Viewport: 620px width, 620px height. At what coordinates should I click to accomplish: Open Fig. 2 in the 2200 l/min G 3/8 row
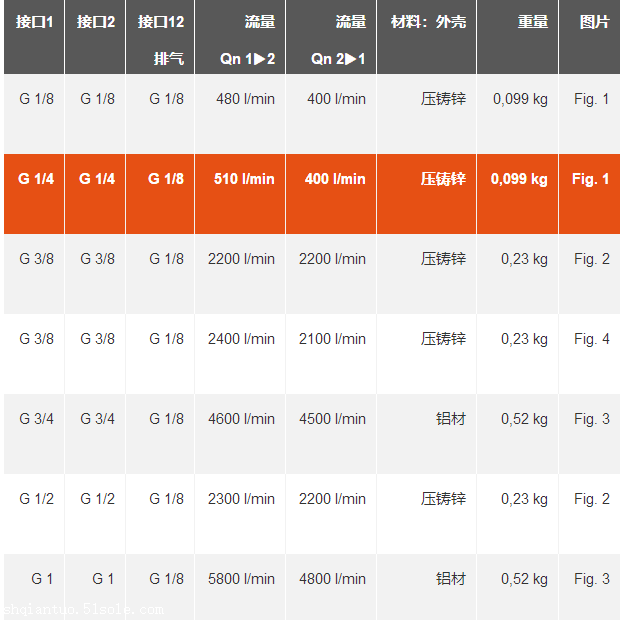click(591, 259)
